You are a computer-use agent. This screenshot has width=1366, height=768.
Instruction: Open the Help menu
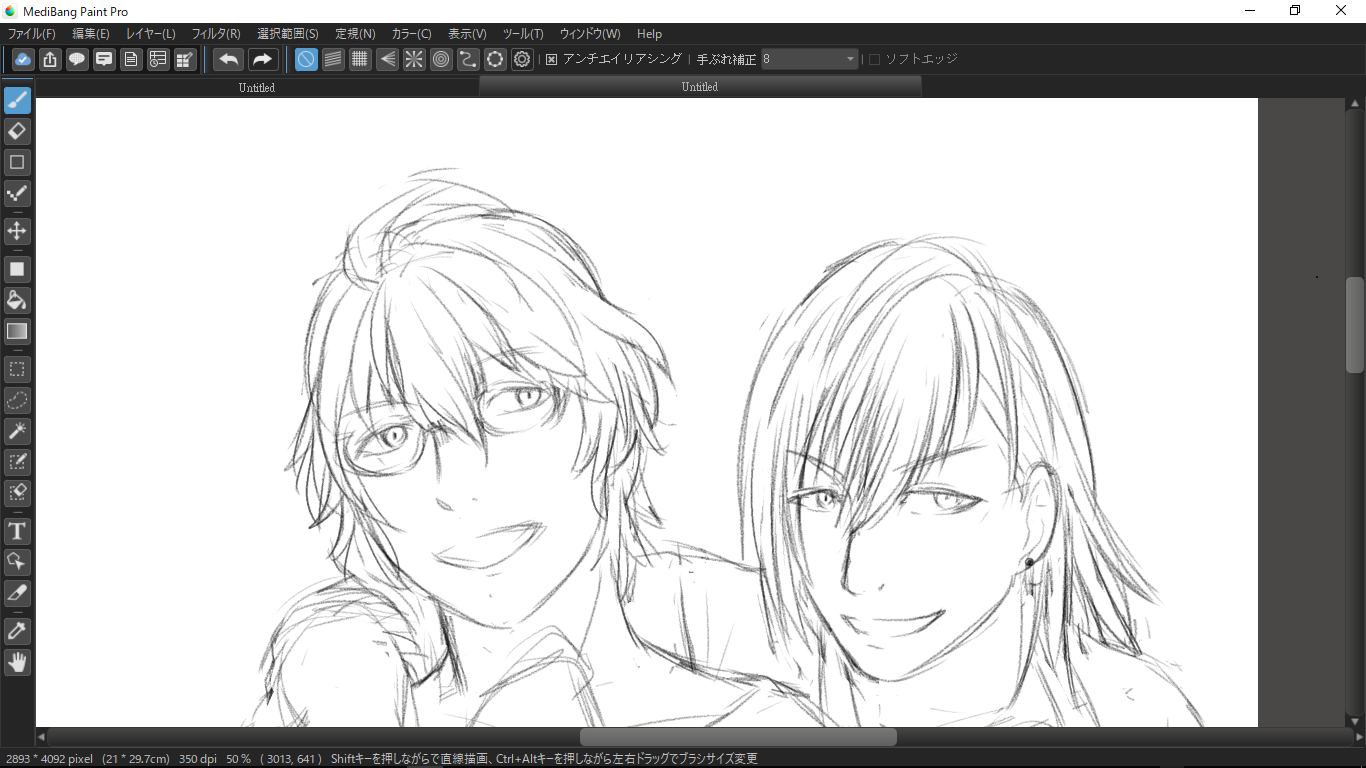[x=650, y=34]
